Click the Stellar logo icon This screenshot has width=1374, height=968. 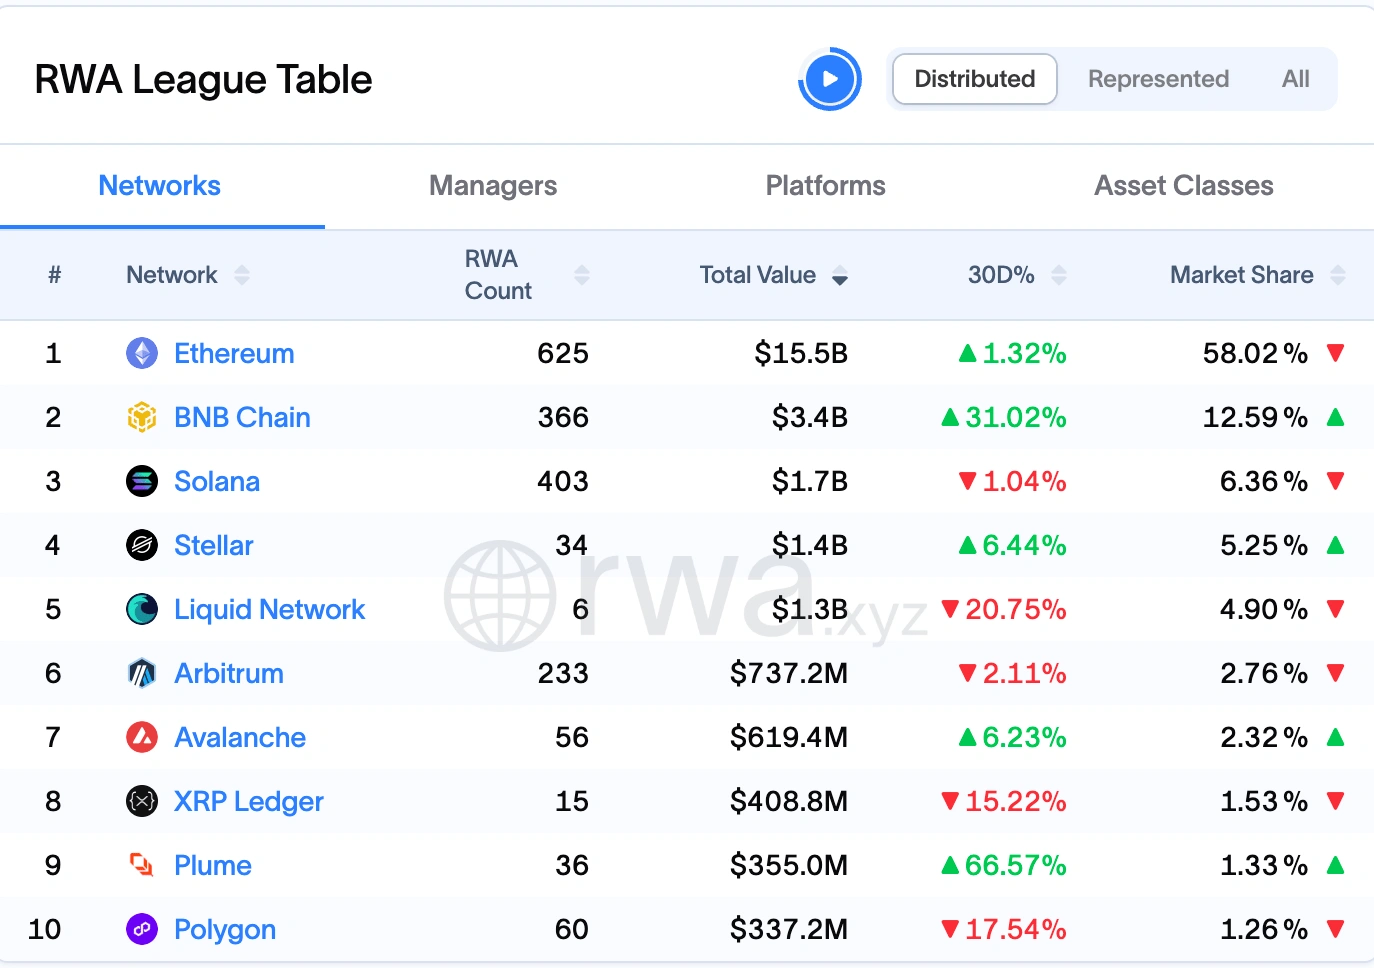click(142, 545)
